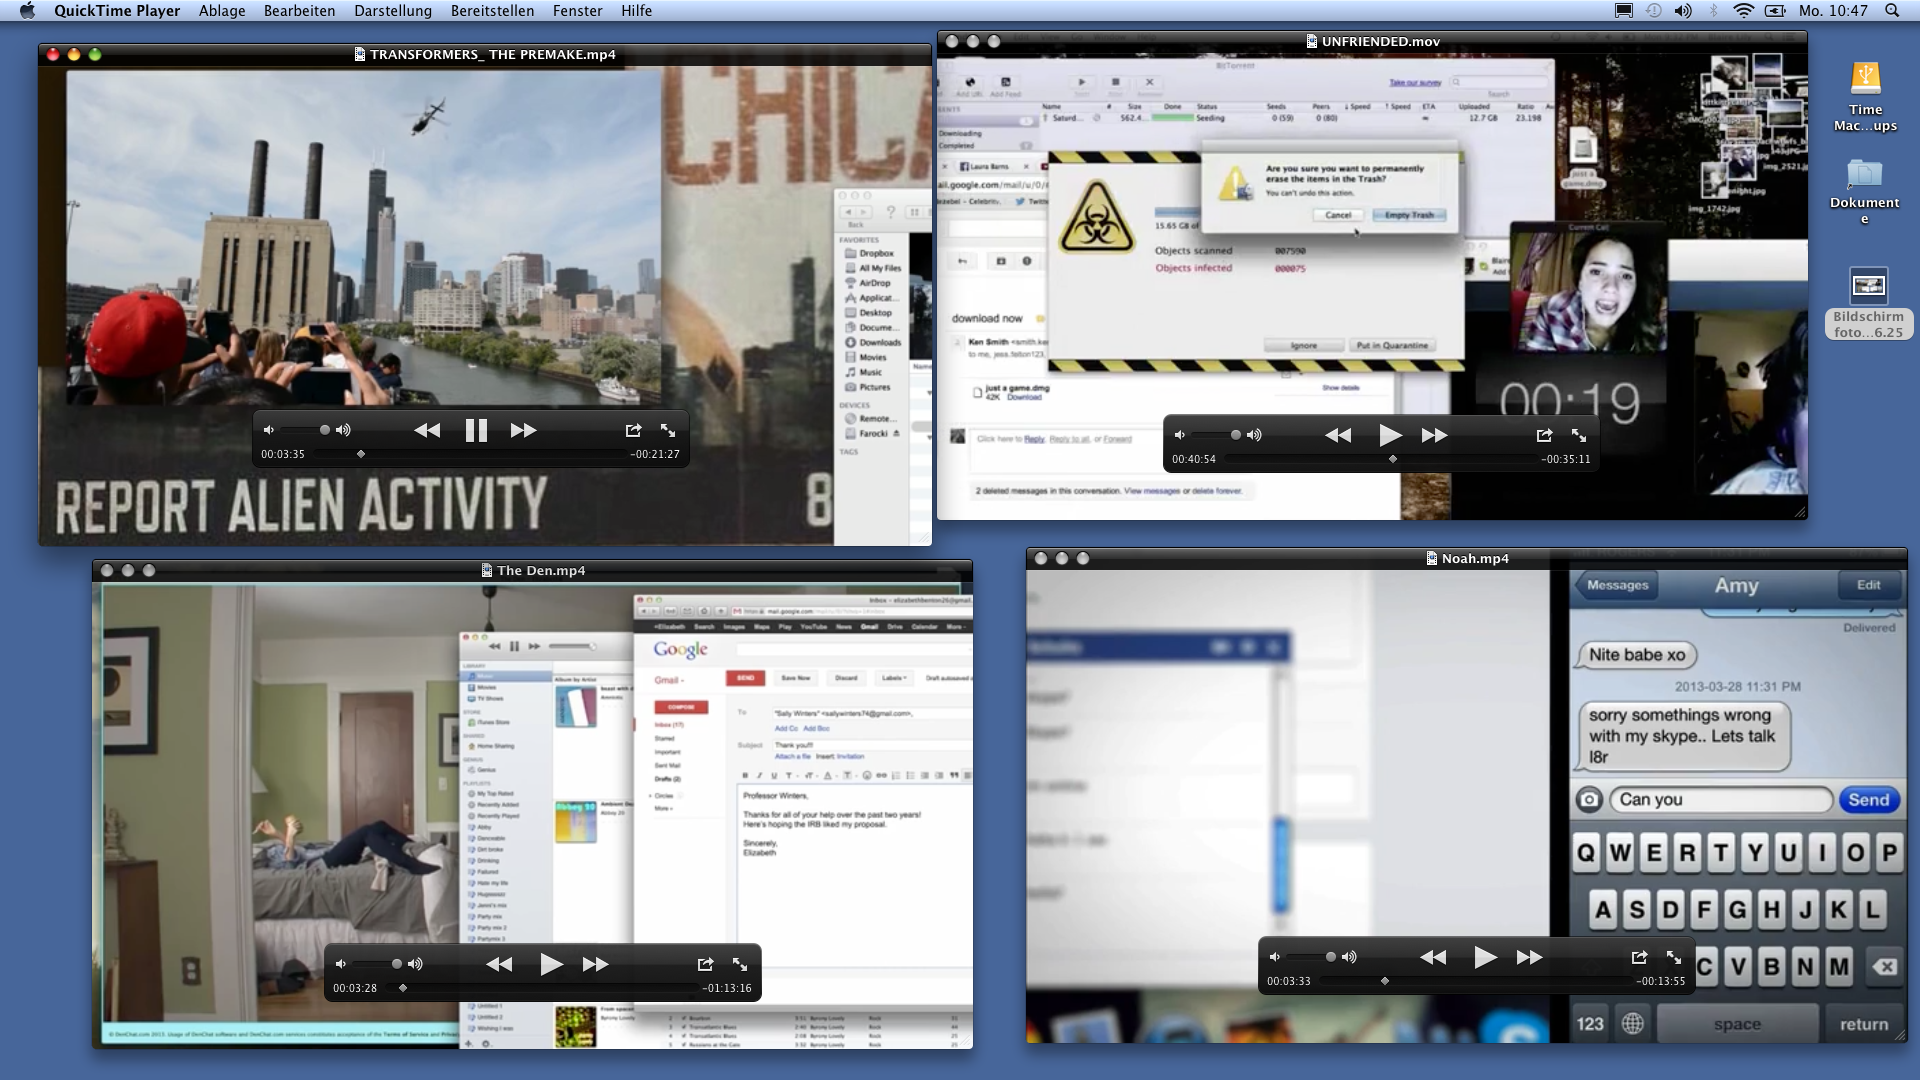Click UNFRIENDED.mov title bar file icon
This screenshot has height=1080, width=1920.
click(1311, 42)
